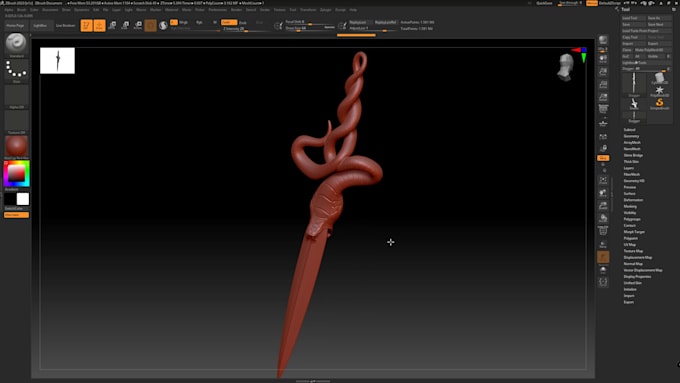Viewport: 680px width, 383px height.
Task: Select the SimpleBrush tool thumbnail
Action: click(x=659, y=104)
